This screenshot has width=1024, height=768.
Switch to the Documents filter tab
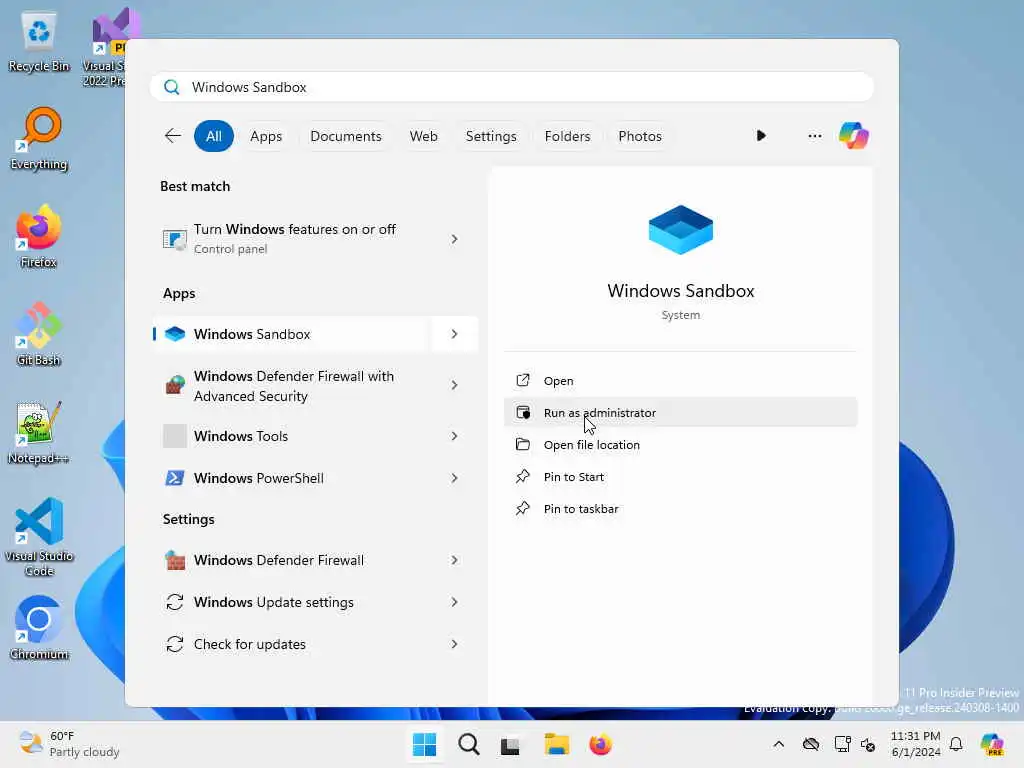pyautogui.click(x=345, y=136)
